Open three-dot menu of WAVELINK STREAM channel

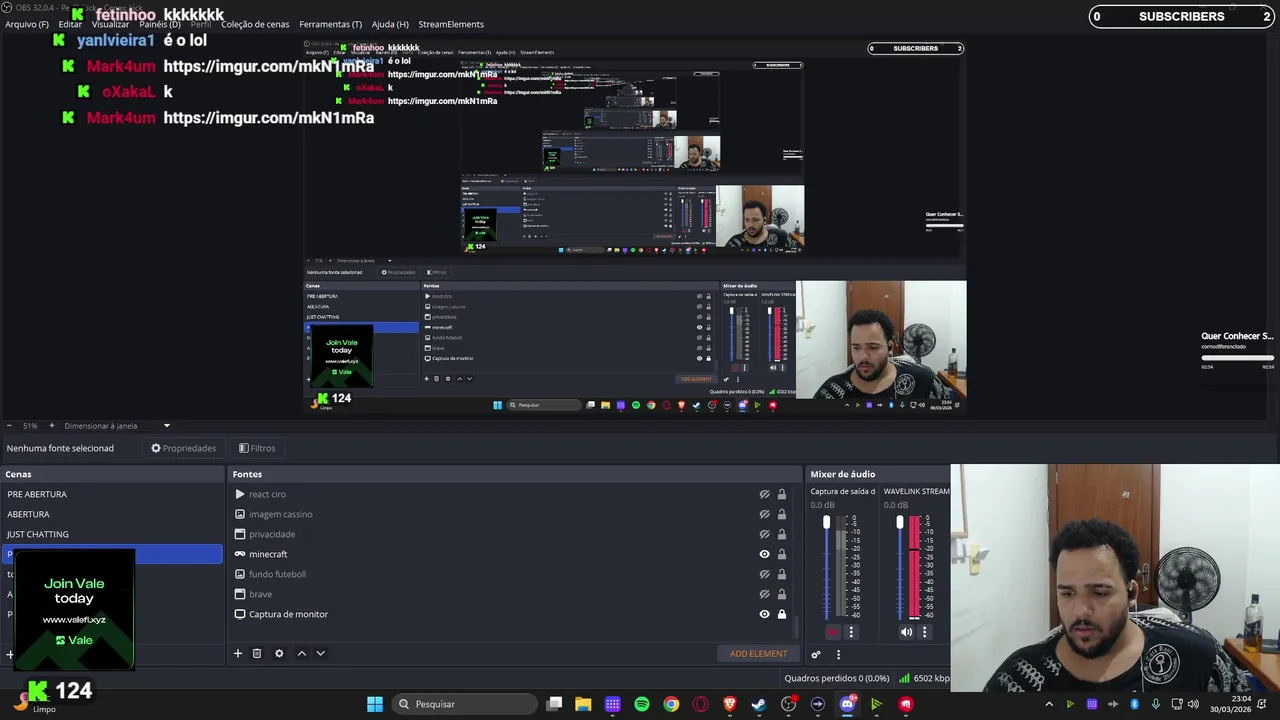click(x=924, y=632)
